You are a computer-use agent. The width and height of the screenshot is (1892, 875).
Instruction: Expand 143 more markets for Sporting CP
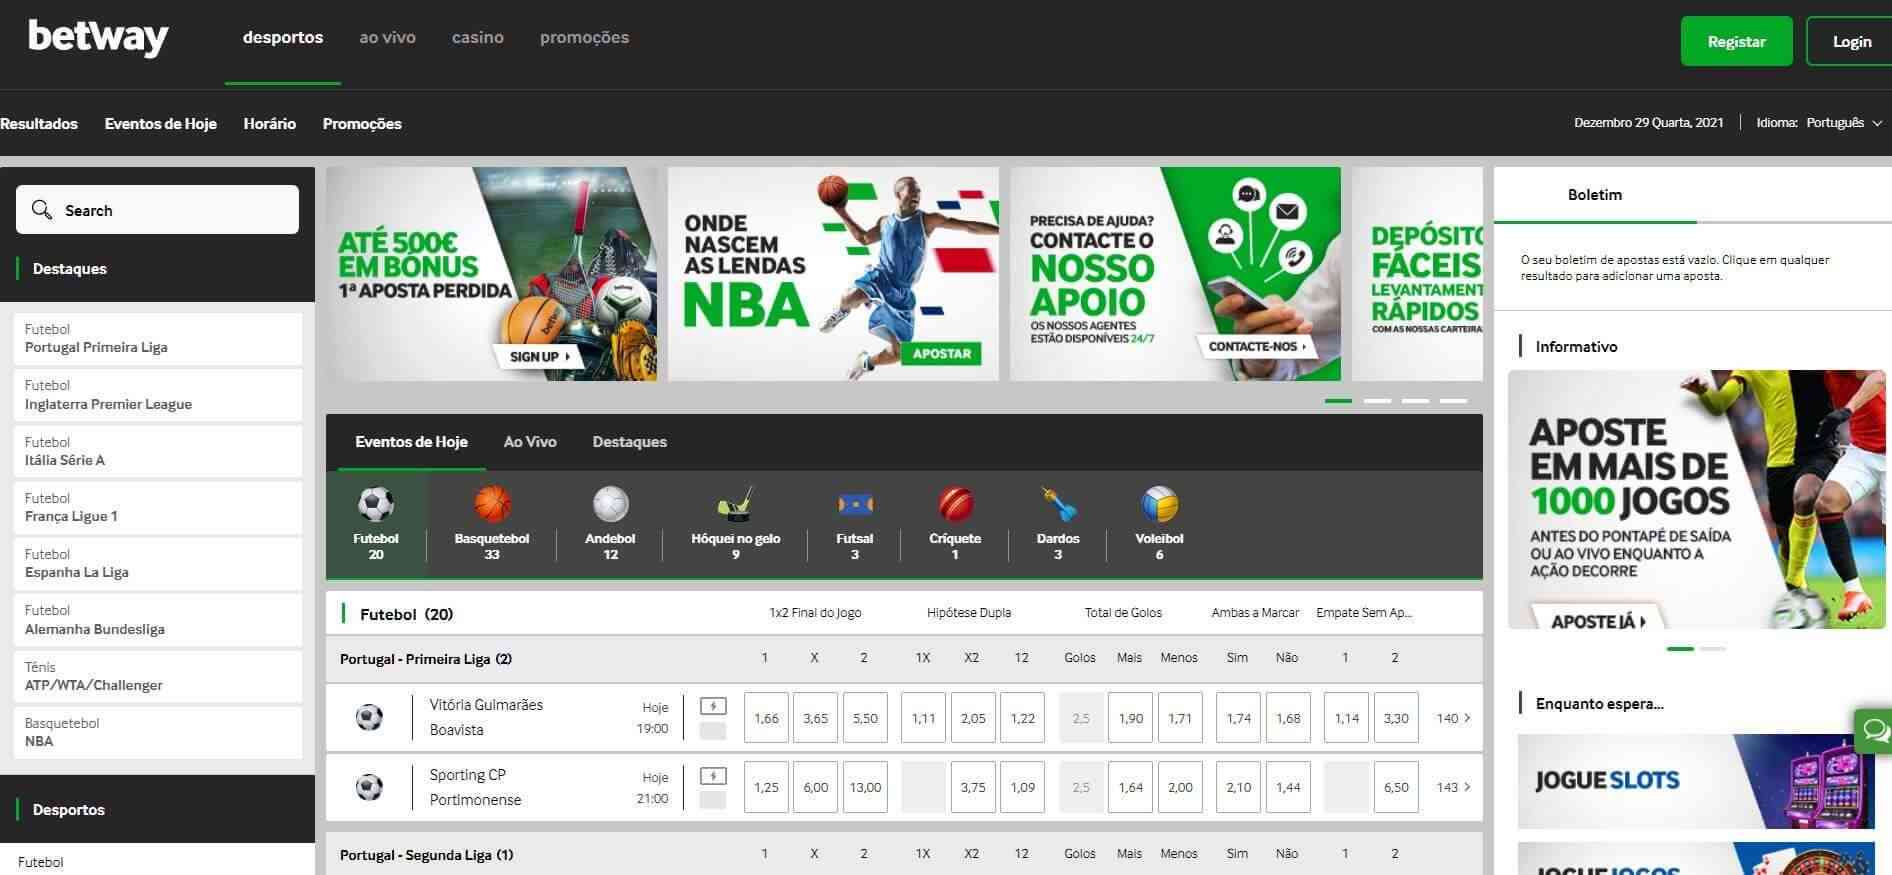[x=1453, y=787]
